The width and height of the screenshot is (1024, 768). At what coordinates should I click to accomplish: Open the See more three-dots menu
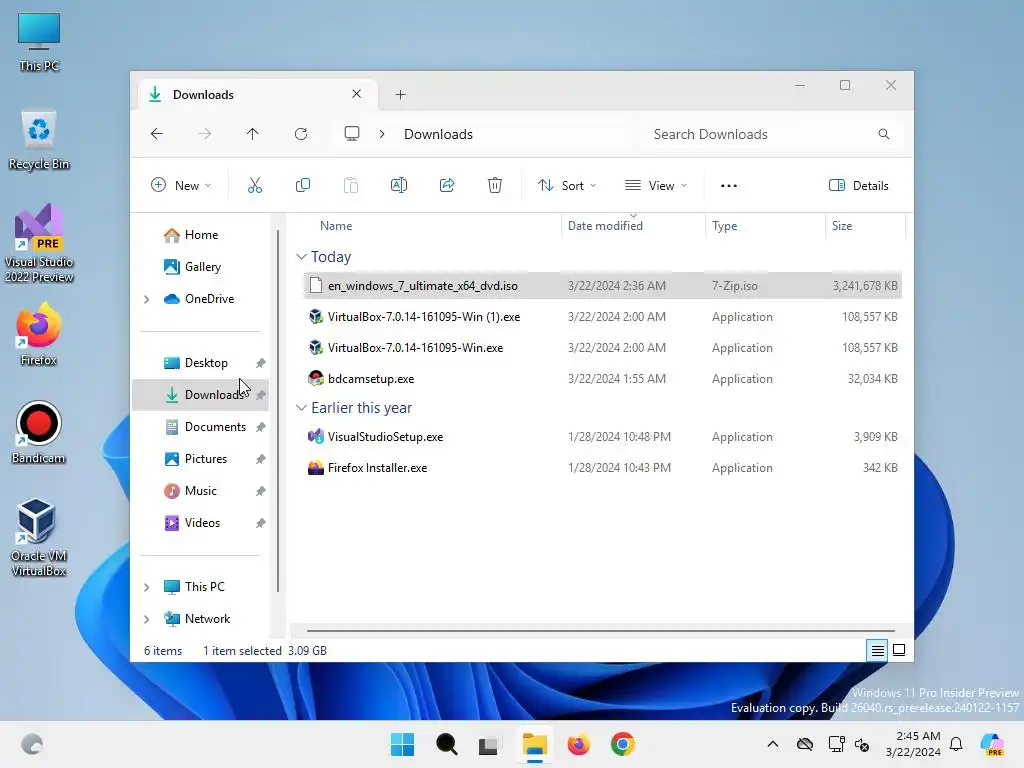click(x=729, y=185)
